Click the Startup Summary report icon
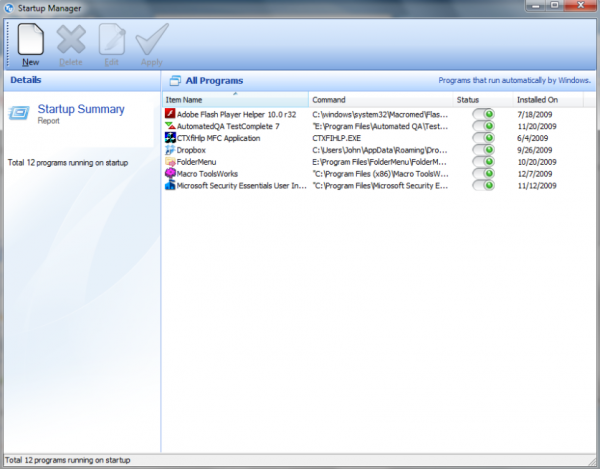The image size is (600, 469). point(19,113)
